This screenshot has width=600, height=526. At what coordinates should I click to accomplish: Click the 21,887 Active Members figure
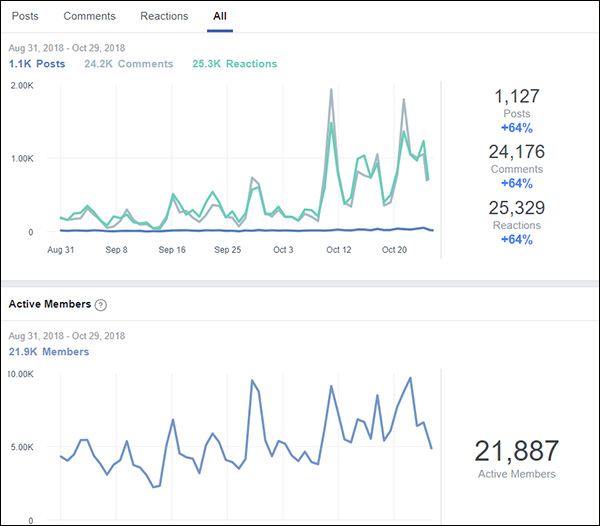[x=517, y=451]
